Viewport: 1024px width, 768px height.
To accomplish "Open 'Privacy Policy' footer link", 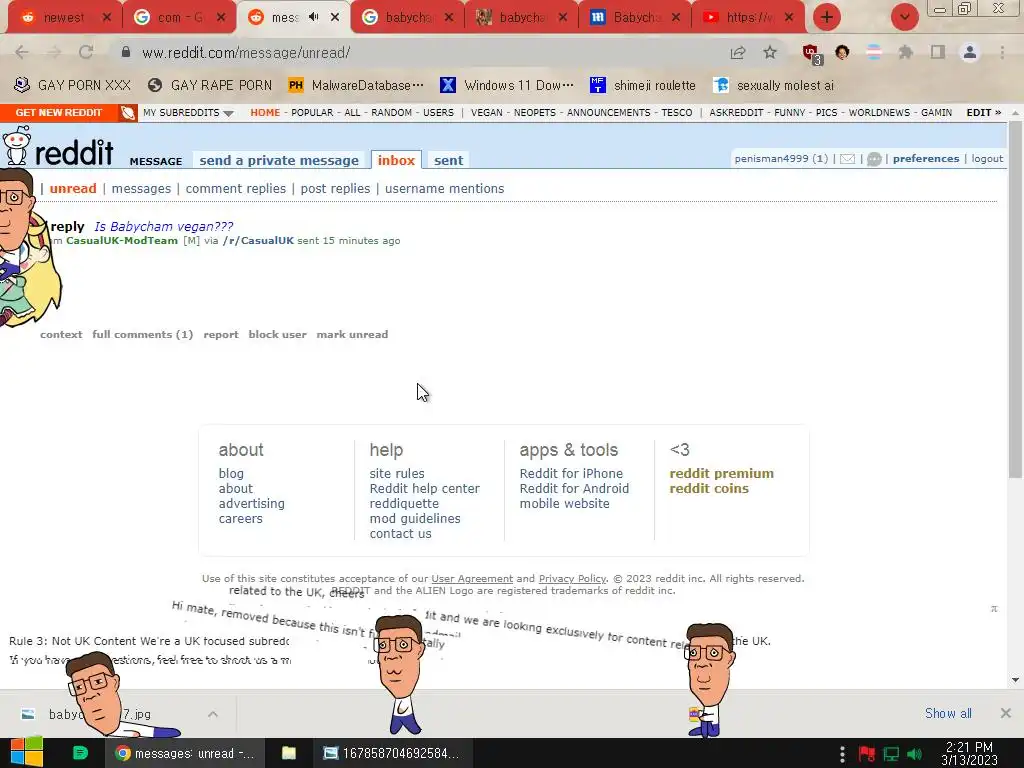I will [x=572, y=579].
